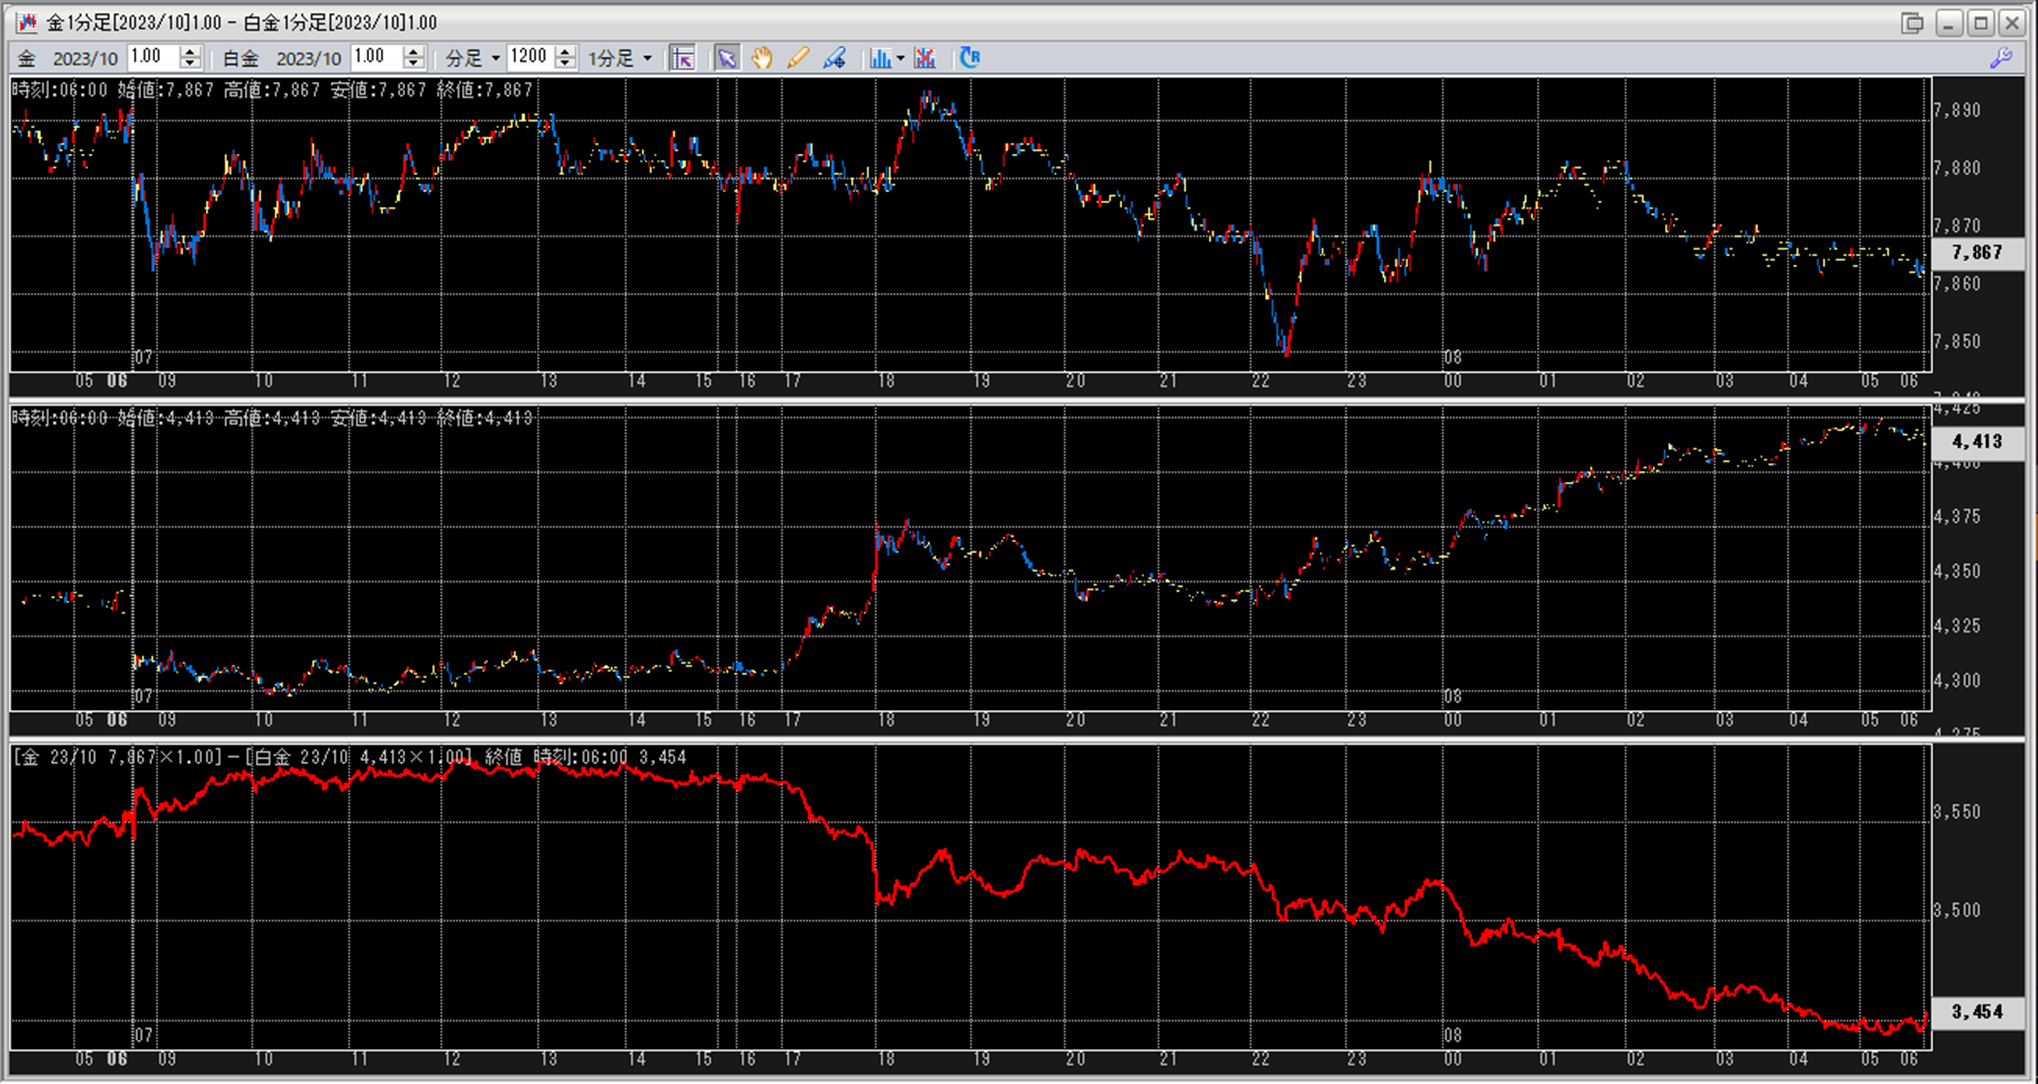Viewport: 2038px width, 1084px height.
Task: Click the bar chart indicator icon
Action: (x=880, y=58)
